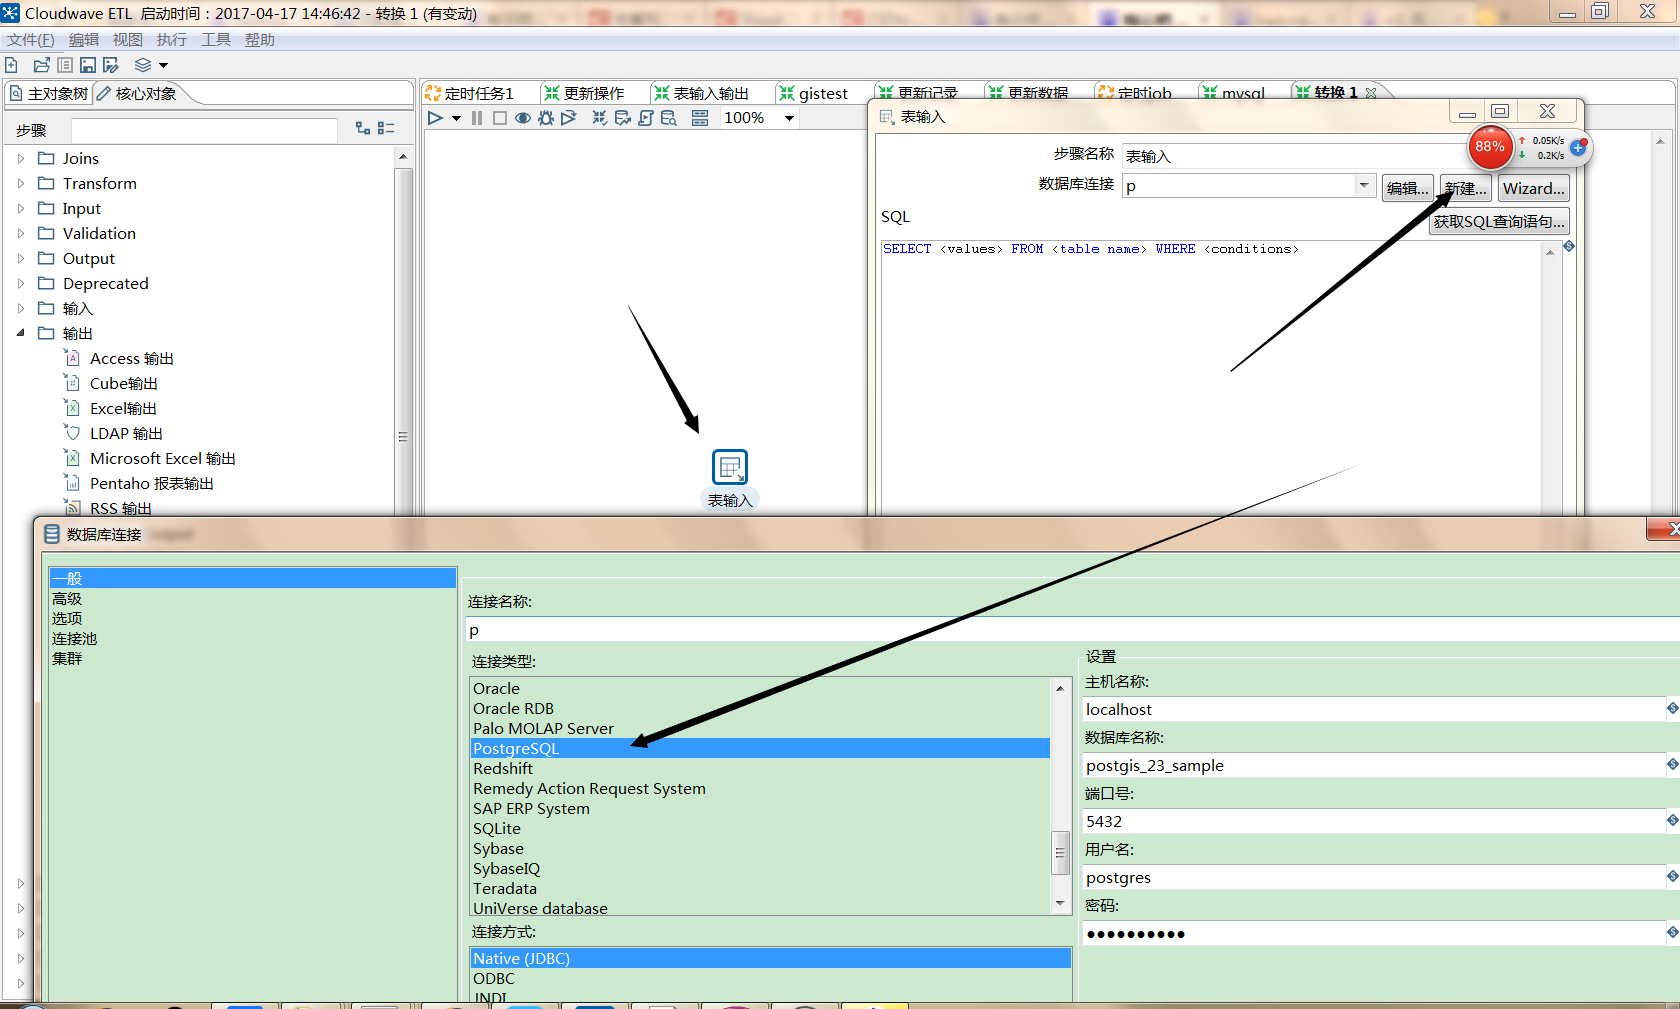Viewport: 1680px width, 1009px height.
Task: Click the 获取SQL查询语句... button
Action: [x=1499, y=221]
